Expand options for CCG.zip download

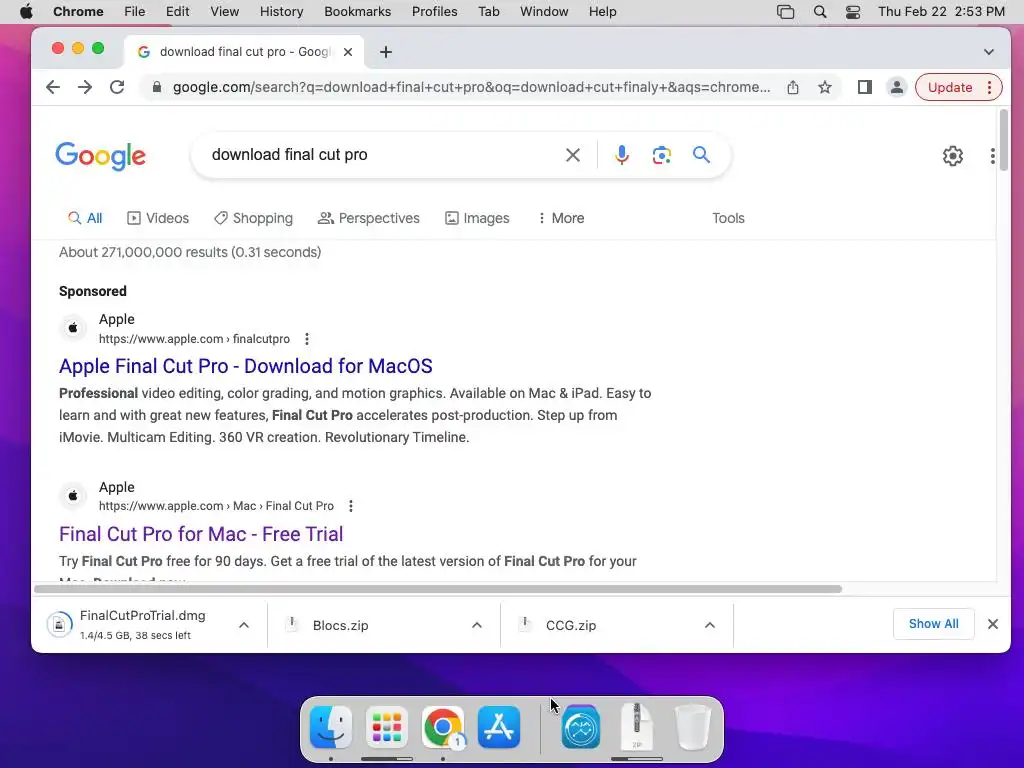click(x=710, y=625)
